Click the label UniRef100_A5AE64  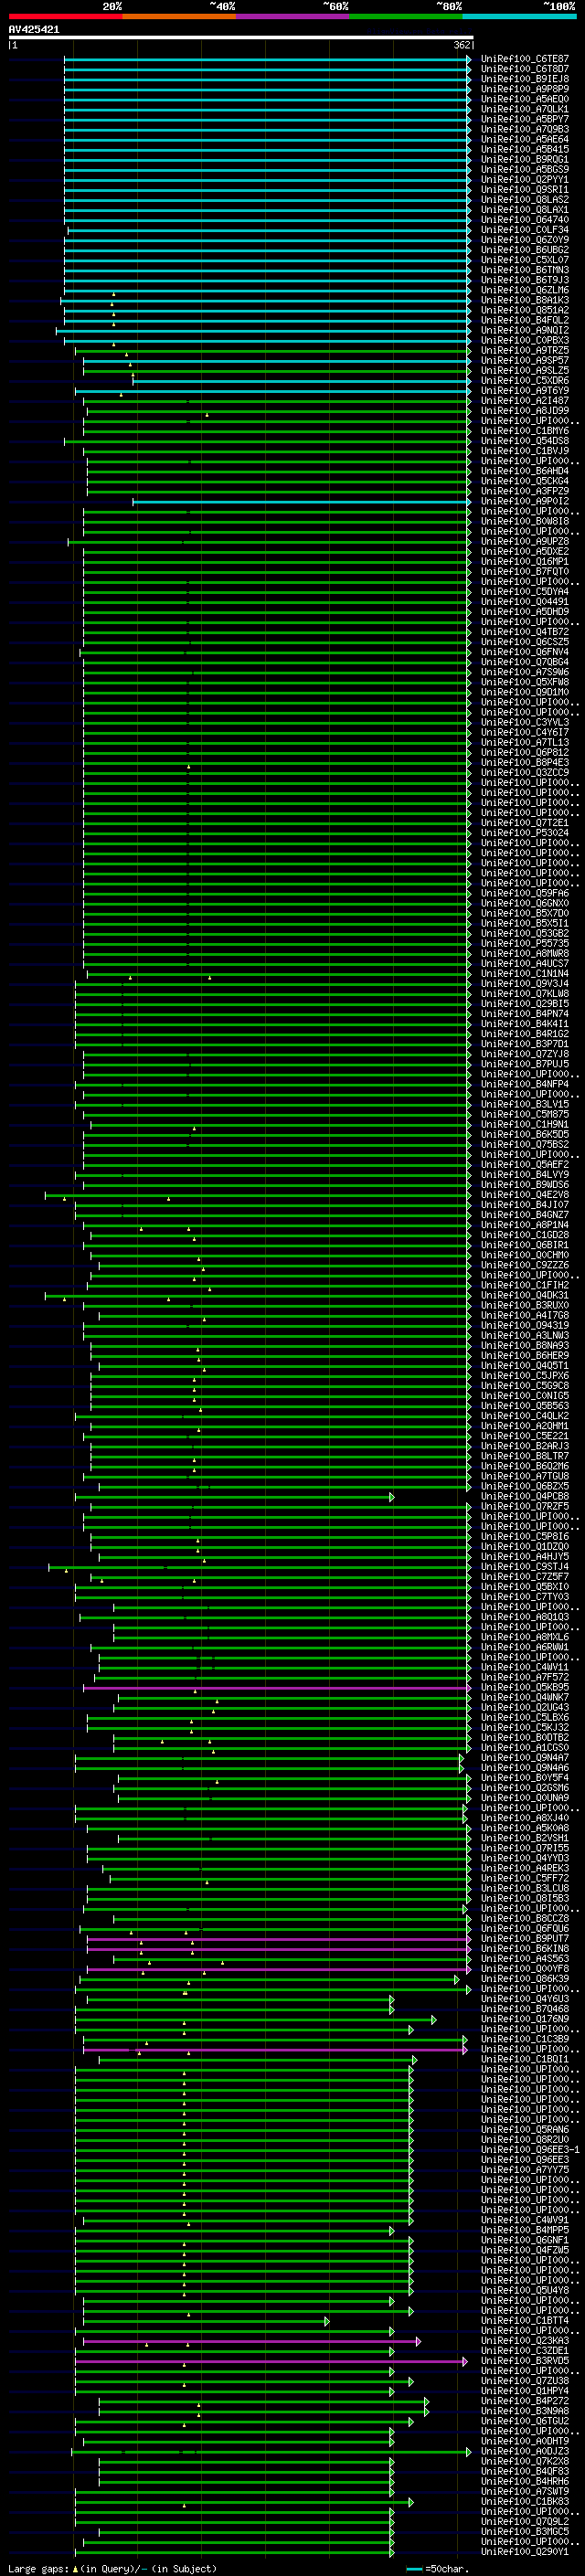click(525, 139)
